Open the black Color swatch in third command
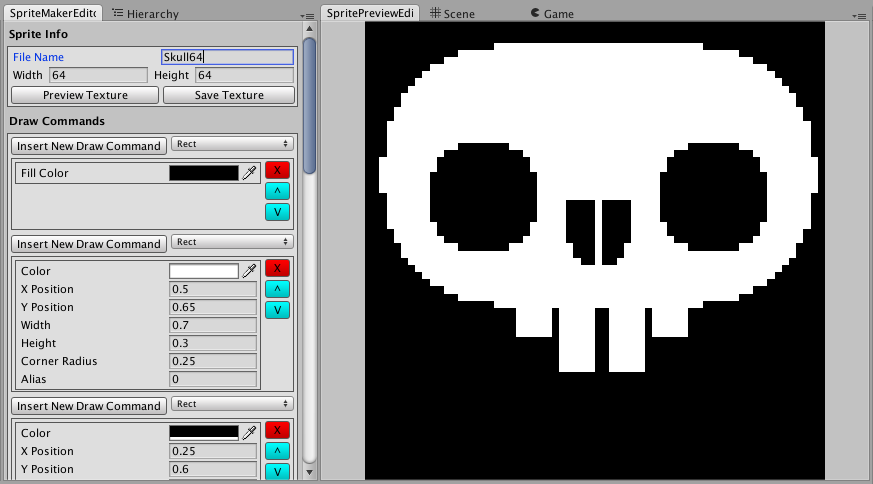This screenshot has height=484, width=873. [204, 433]
